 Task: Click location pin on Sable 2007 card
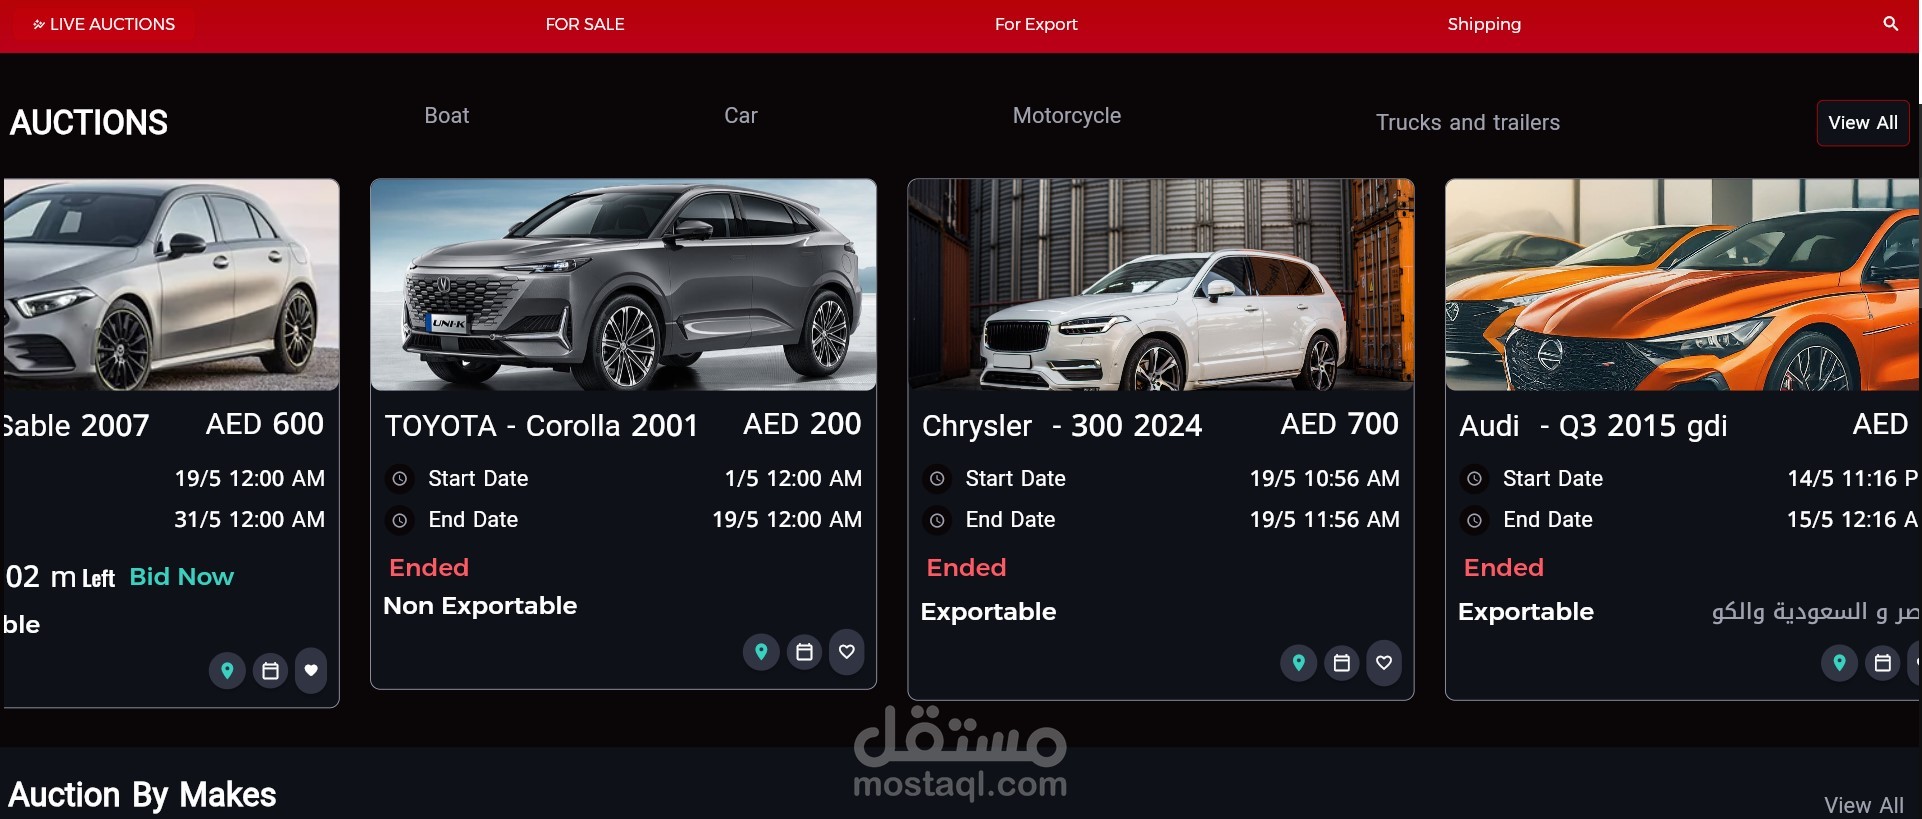(x=227, y=670)
